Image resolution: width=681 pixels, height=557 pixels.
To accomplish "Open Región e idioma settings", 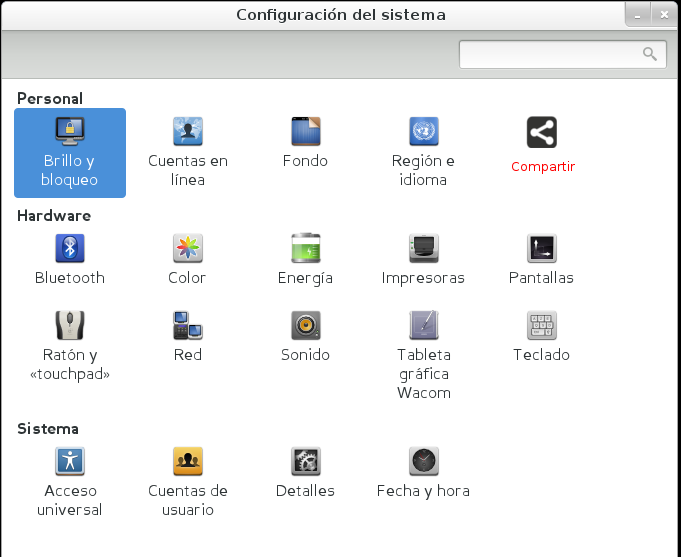I will tap(423, 152).
